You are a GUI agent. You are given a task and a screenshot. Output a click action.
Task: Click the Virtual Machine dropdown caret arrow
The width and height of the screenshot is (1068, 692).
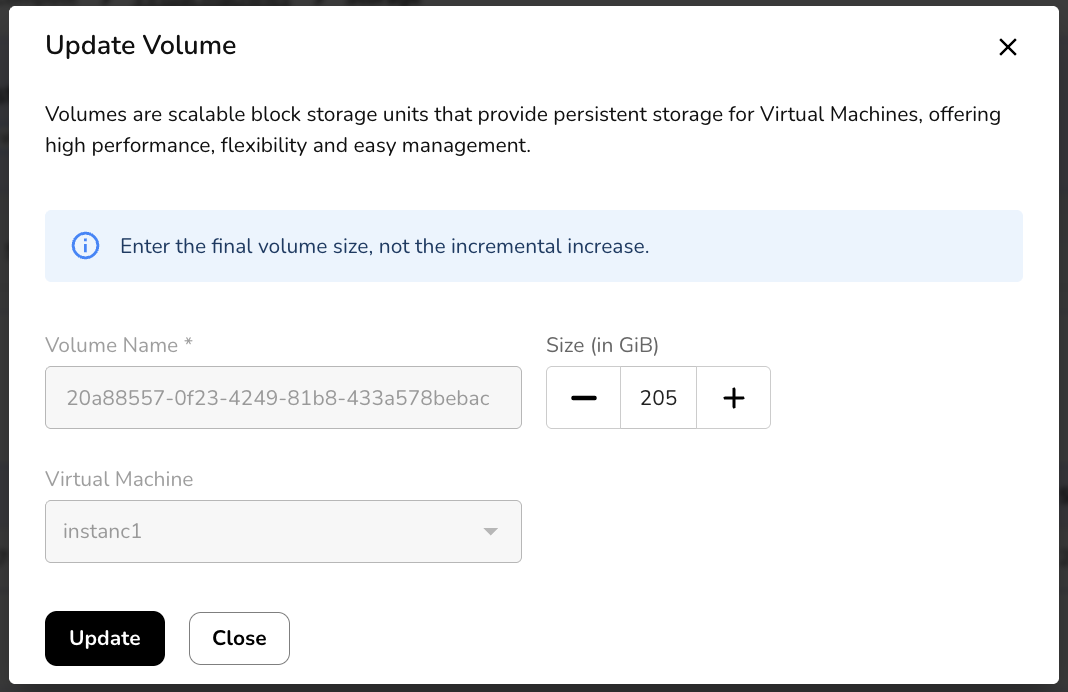pyautogui.click(x=490, y=531)
